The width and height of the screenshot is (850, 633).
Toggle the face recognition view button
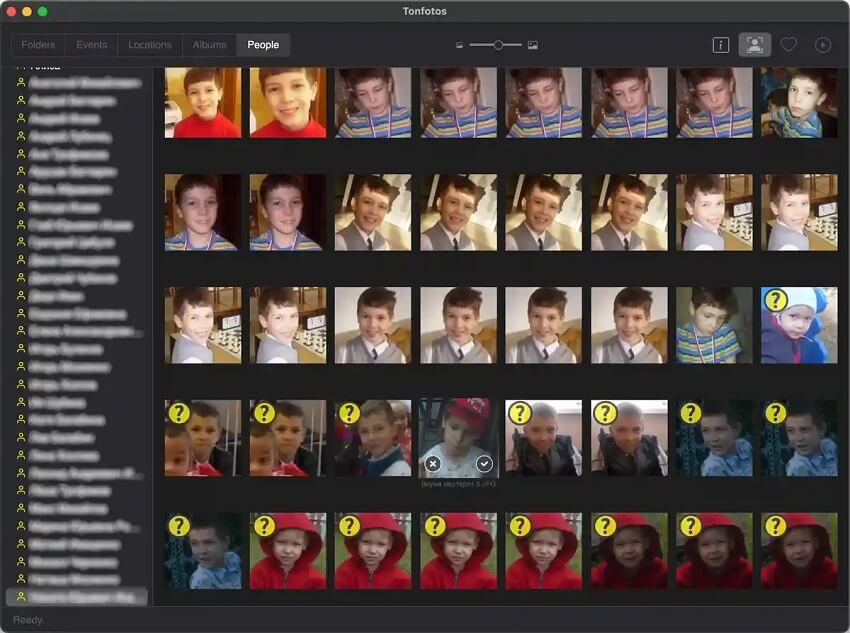(x=754, y=45)
